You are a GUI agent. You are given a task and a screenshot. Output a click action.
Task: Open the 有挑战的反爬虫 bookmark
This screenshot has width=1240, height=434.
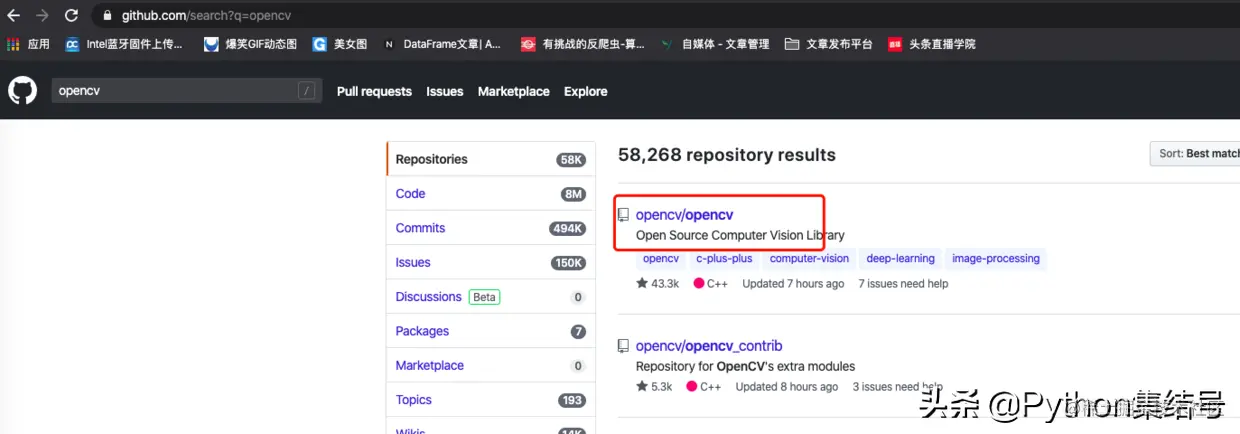click(582, 44)
